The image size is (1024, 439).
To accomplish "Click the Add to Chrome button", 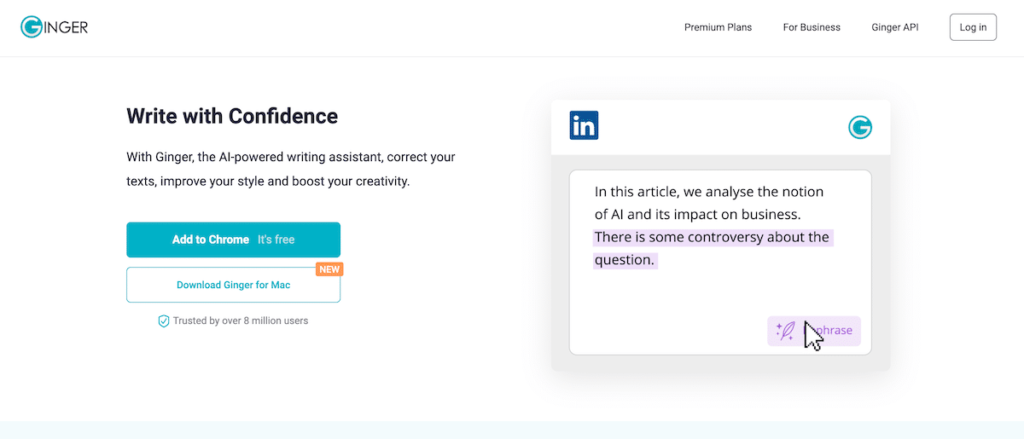I will coord(233,240).
